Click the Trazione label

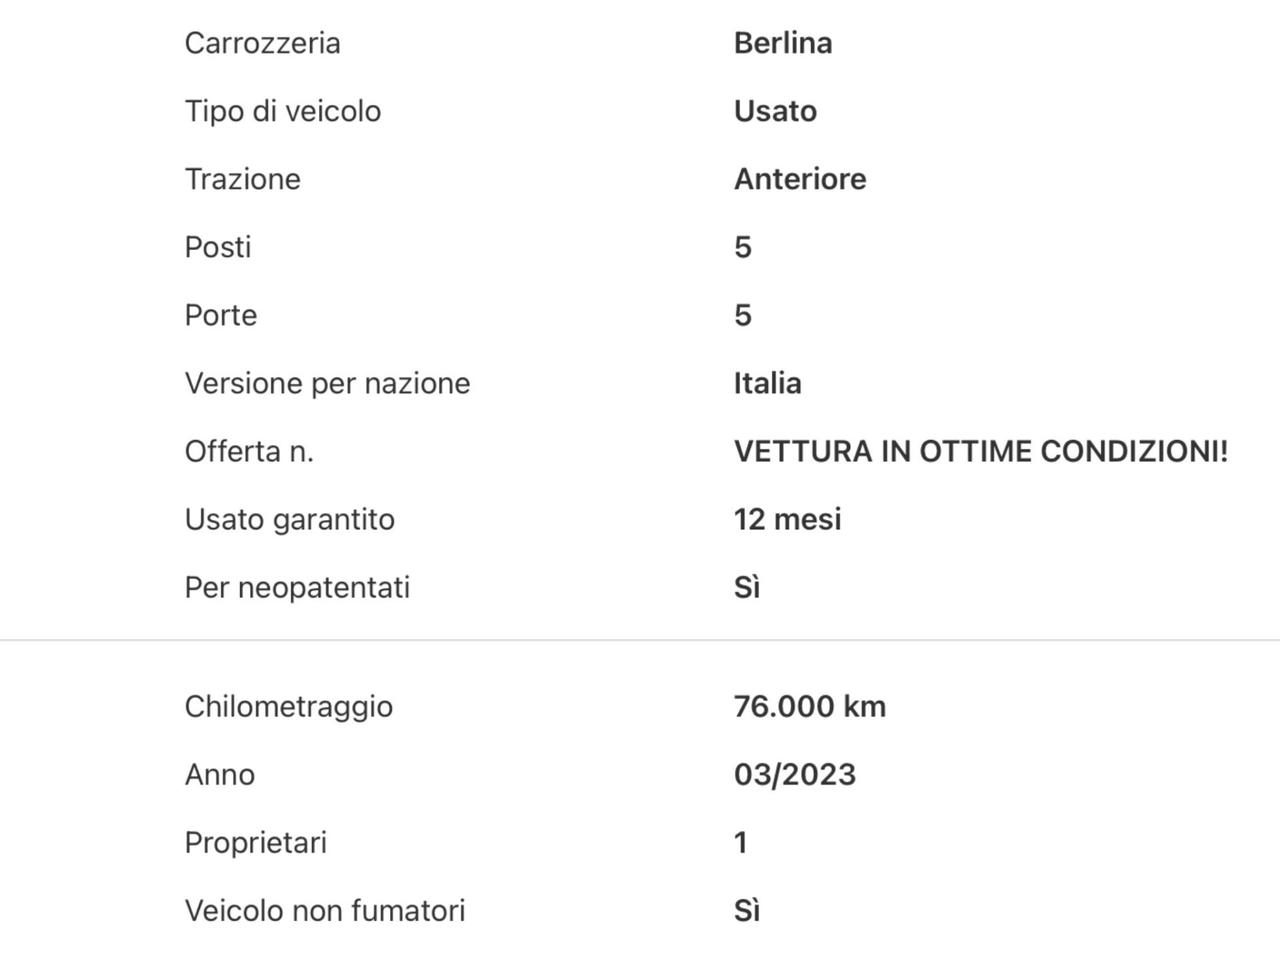242,179
